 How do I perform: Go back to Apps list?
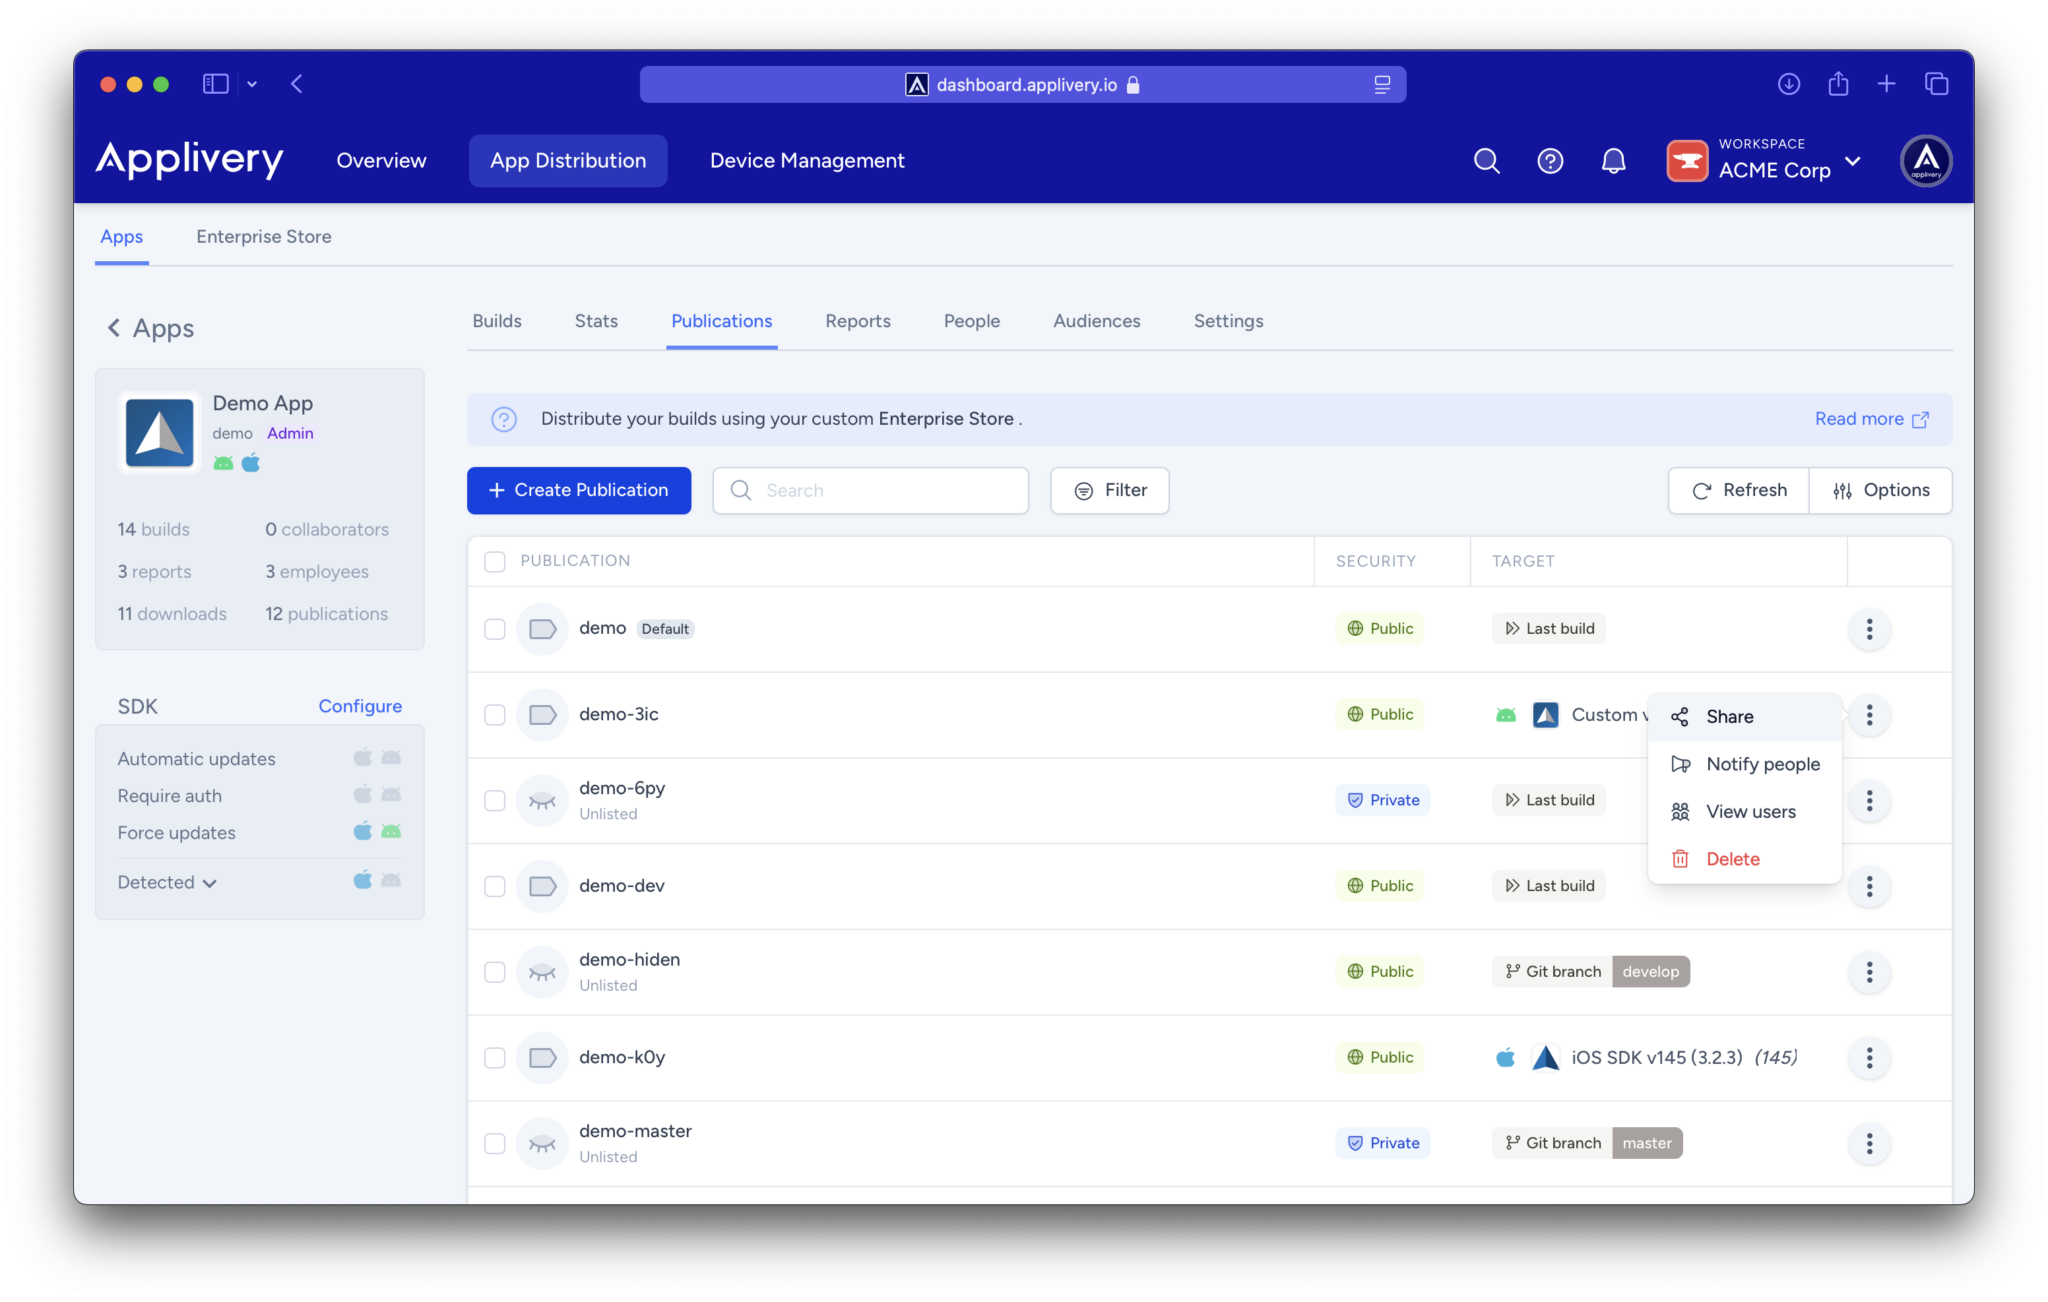[150, 328]
